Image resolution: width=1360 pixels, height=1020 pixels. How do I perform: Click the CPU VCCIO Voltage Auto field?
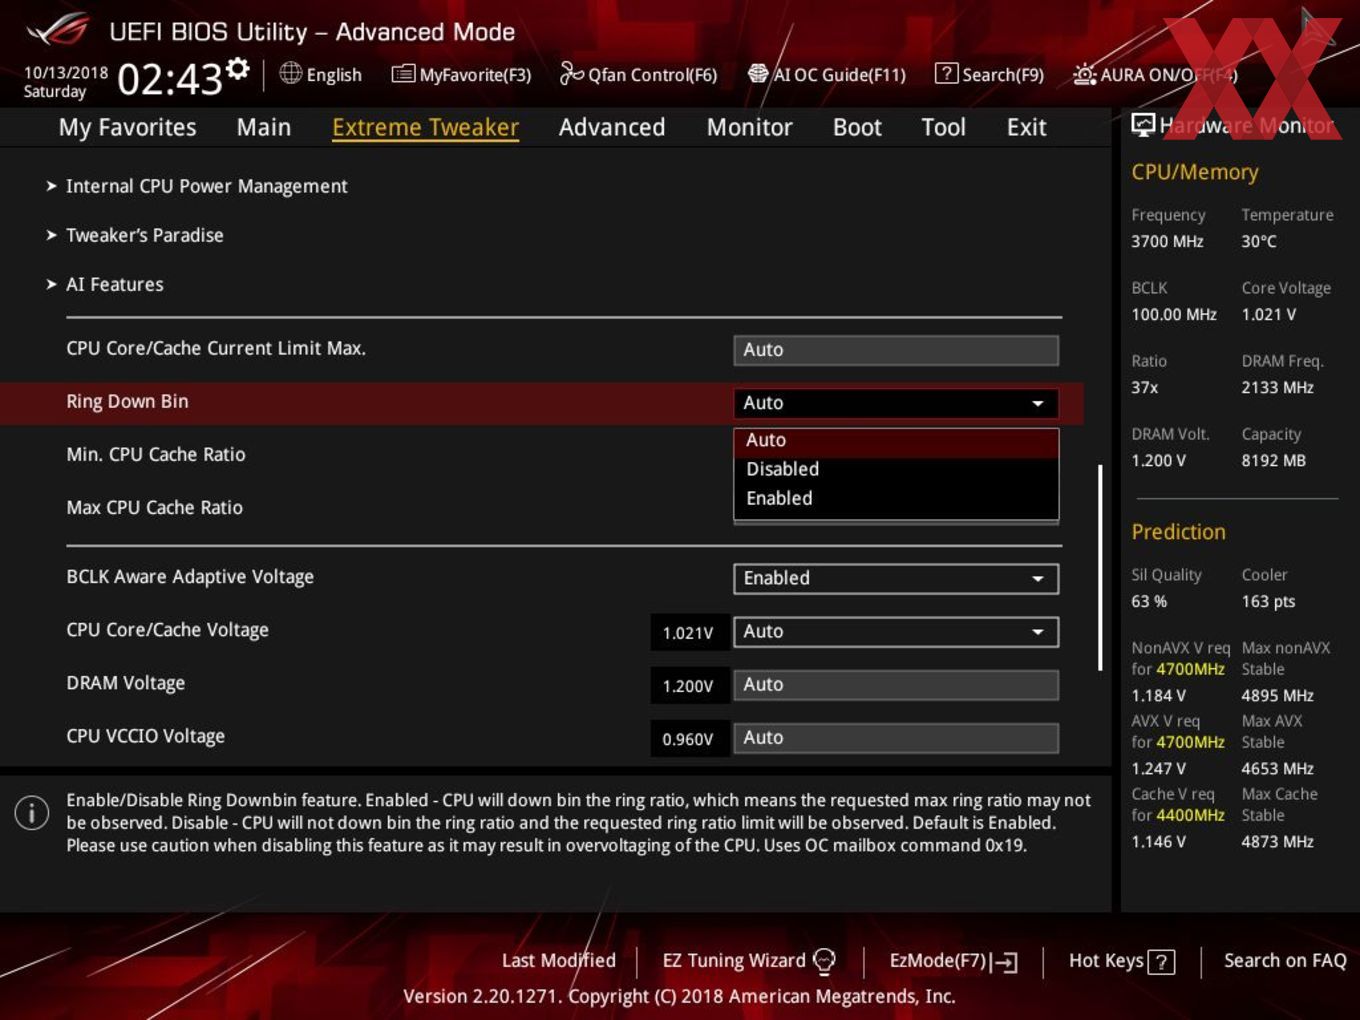pos(896,737)
